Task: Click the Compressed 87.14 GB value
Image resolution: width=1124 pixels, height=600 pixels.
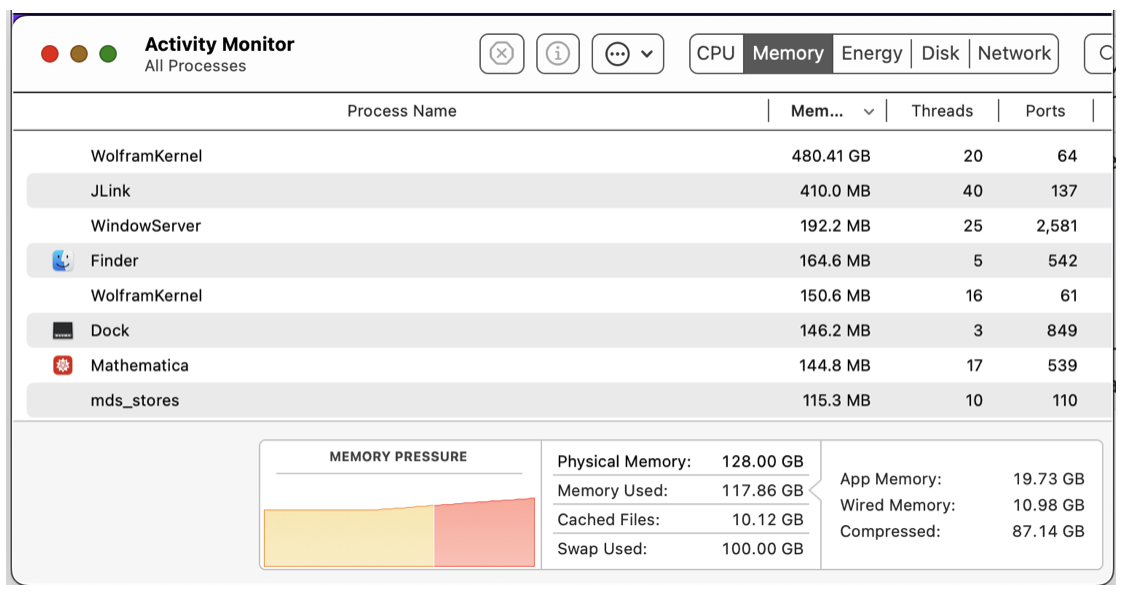Action: pos(1048,532)
